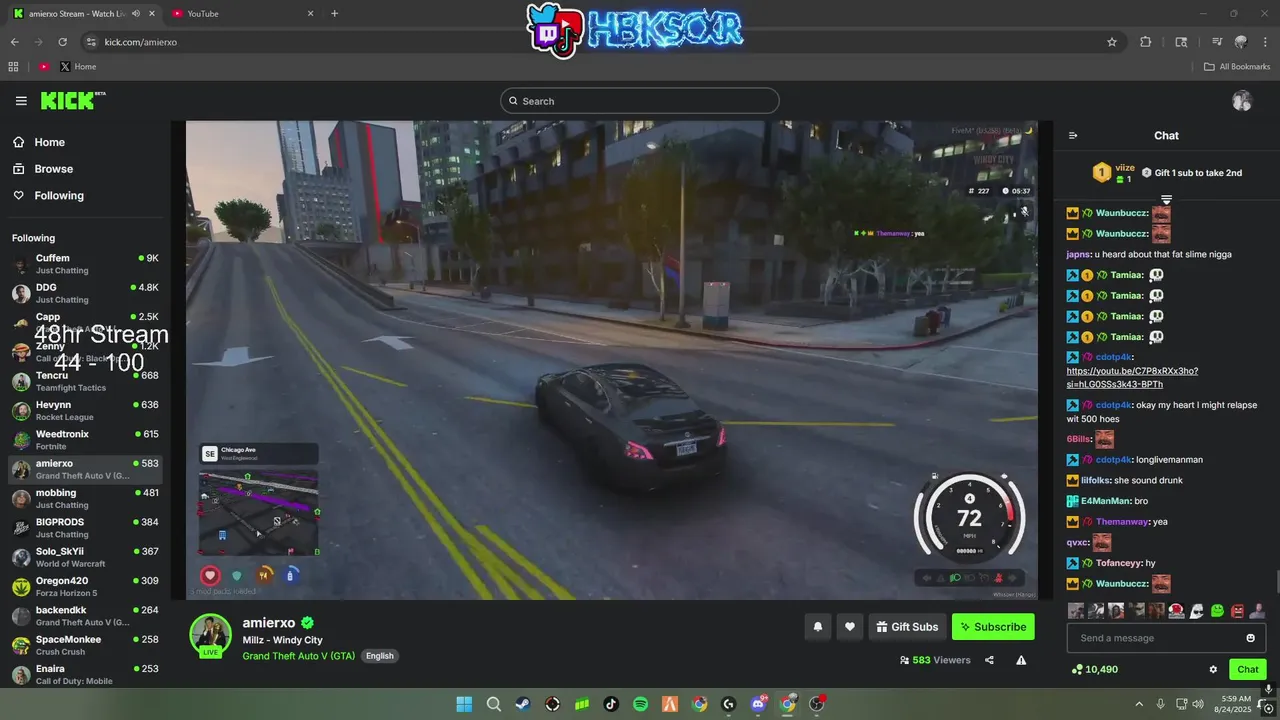Open the DDG channel in Following list

(x=85, y=293)
